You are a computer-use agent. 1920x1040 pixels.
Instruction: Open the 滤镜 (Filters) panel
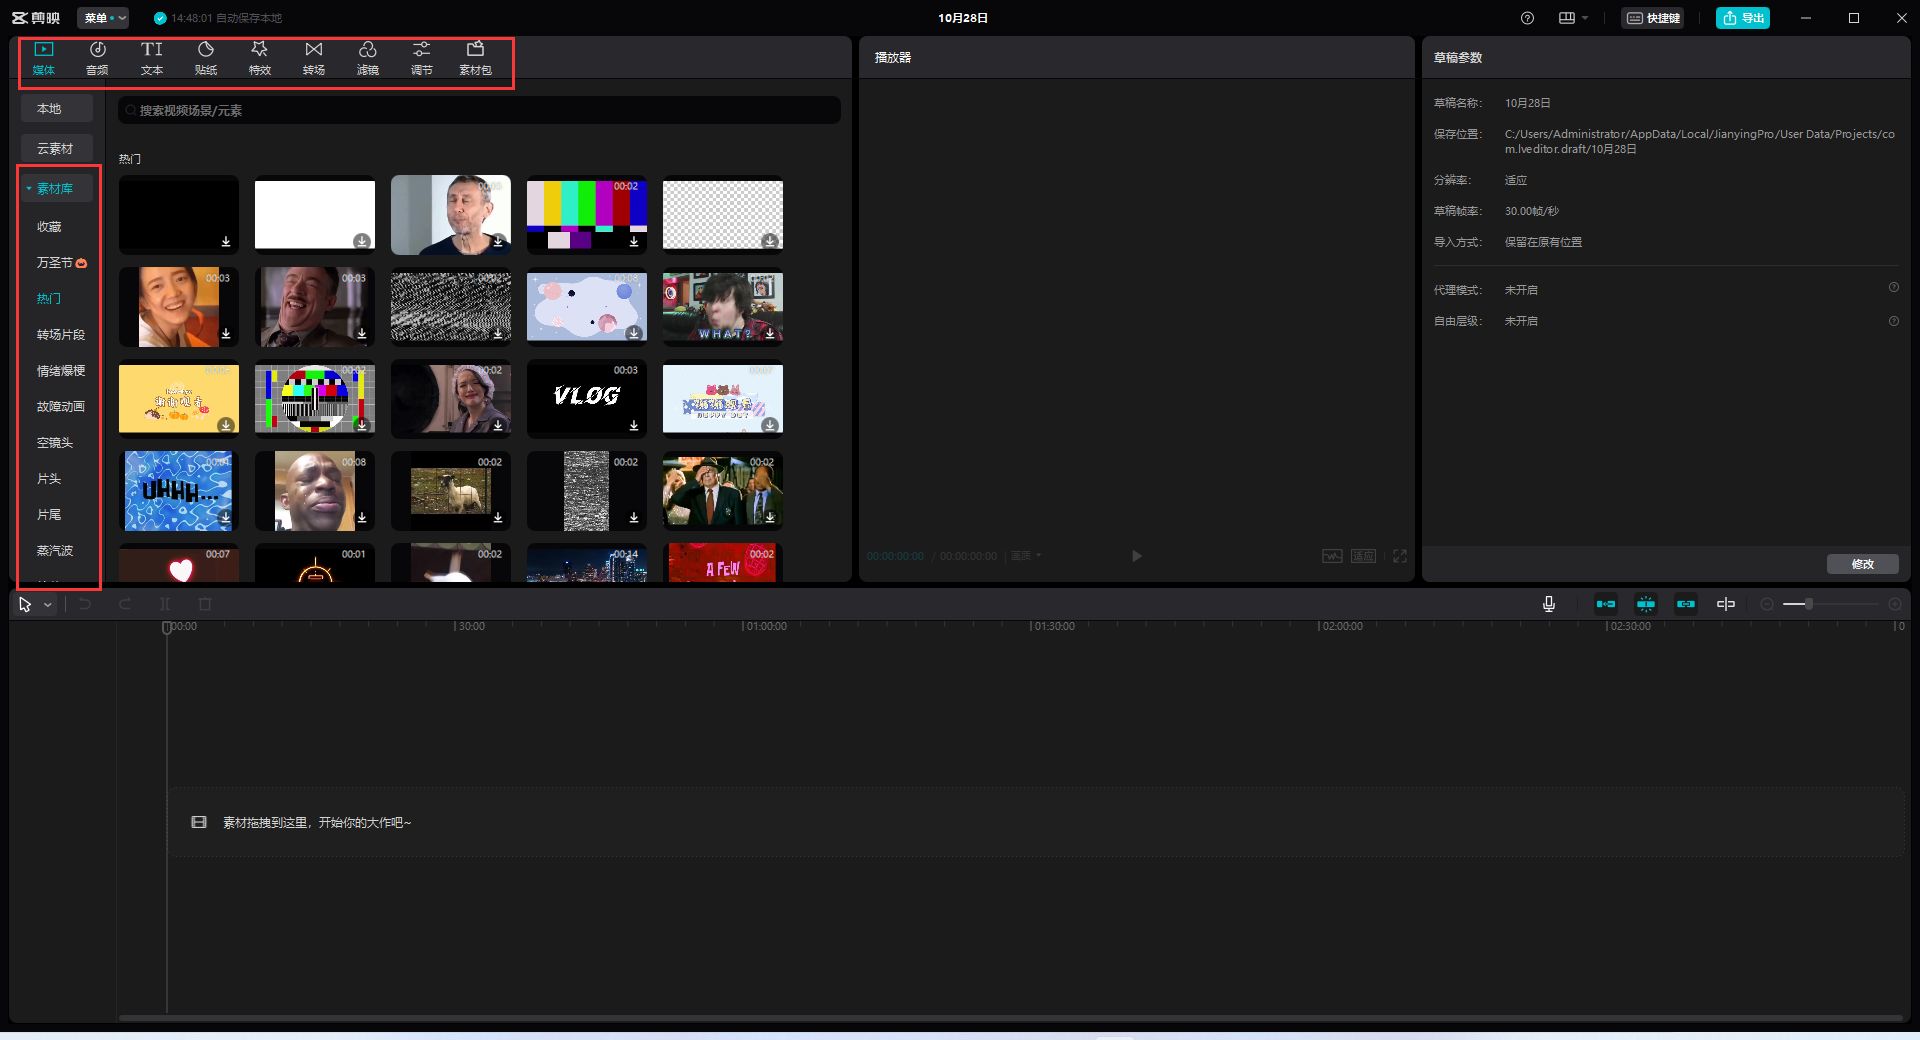pyautogui.click(x=368, y=58)
